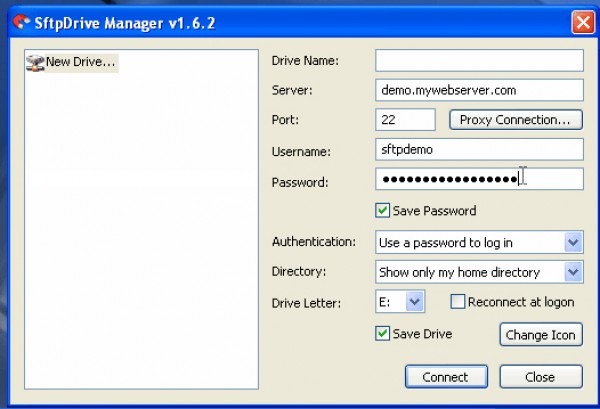
Task: Toggle the Save Password checkbox
Action: tap(382, 211)
